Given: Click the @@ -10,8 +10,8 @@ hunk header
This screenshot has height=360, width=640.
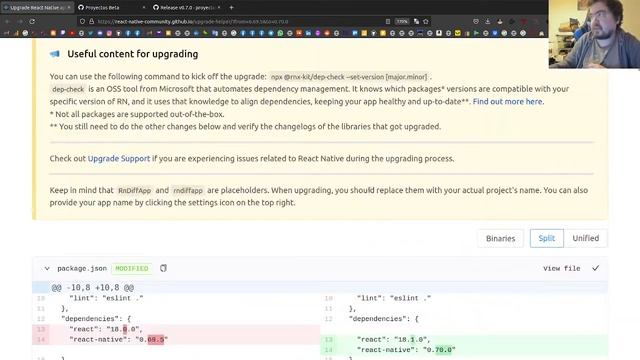Looking at the screenshot, I should click(x=320, y=287).
